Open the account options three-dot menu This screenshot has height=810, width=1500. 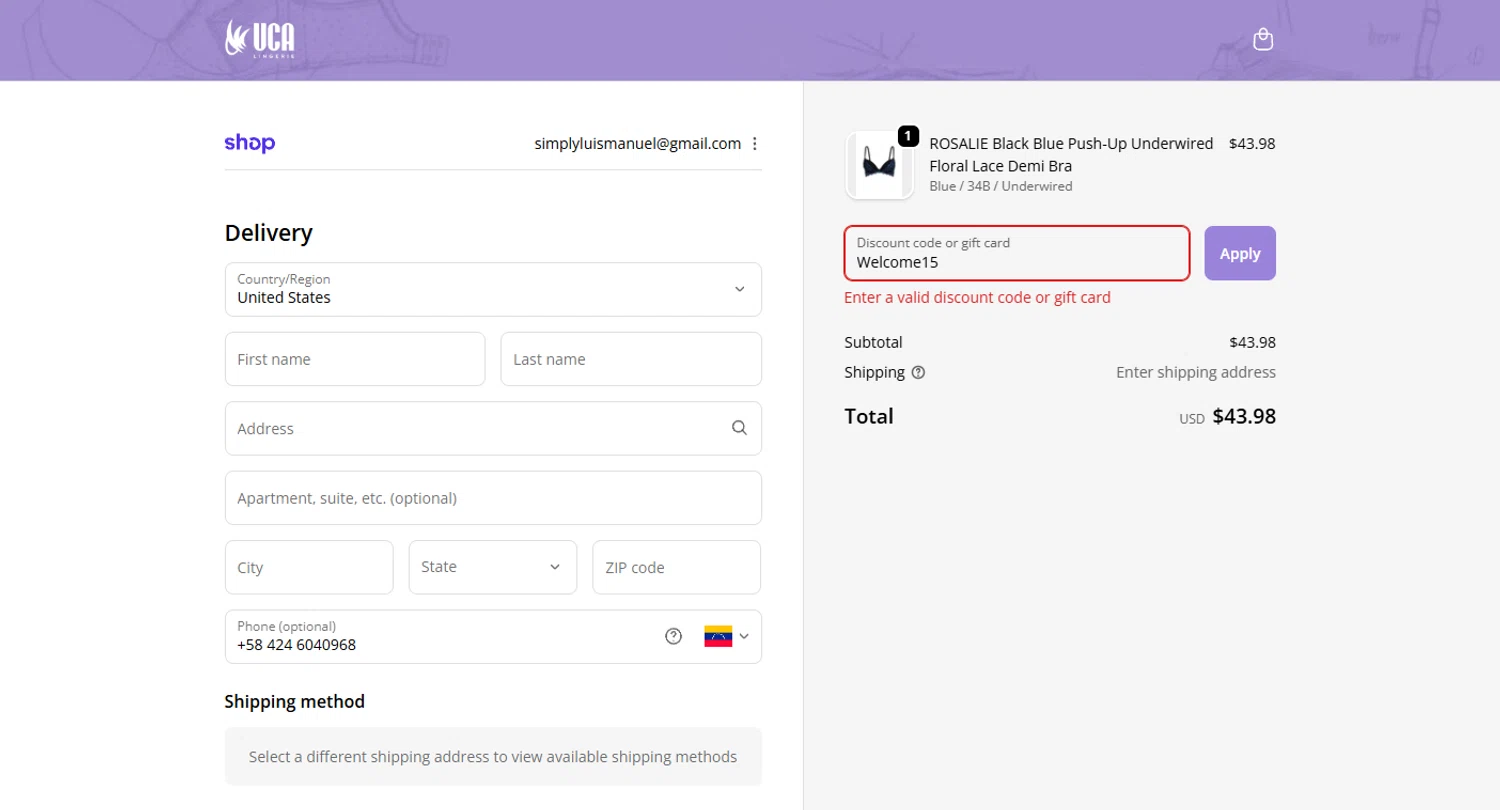click(755, 143)
